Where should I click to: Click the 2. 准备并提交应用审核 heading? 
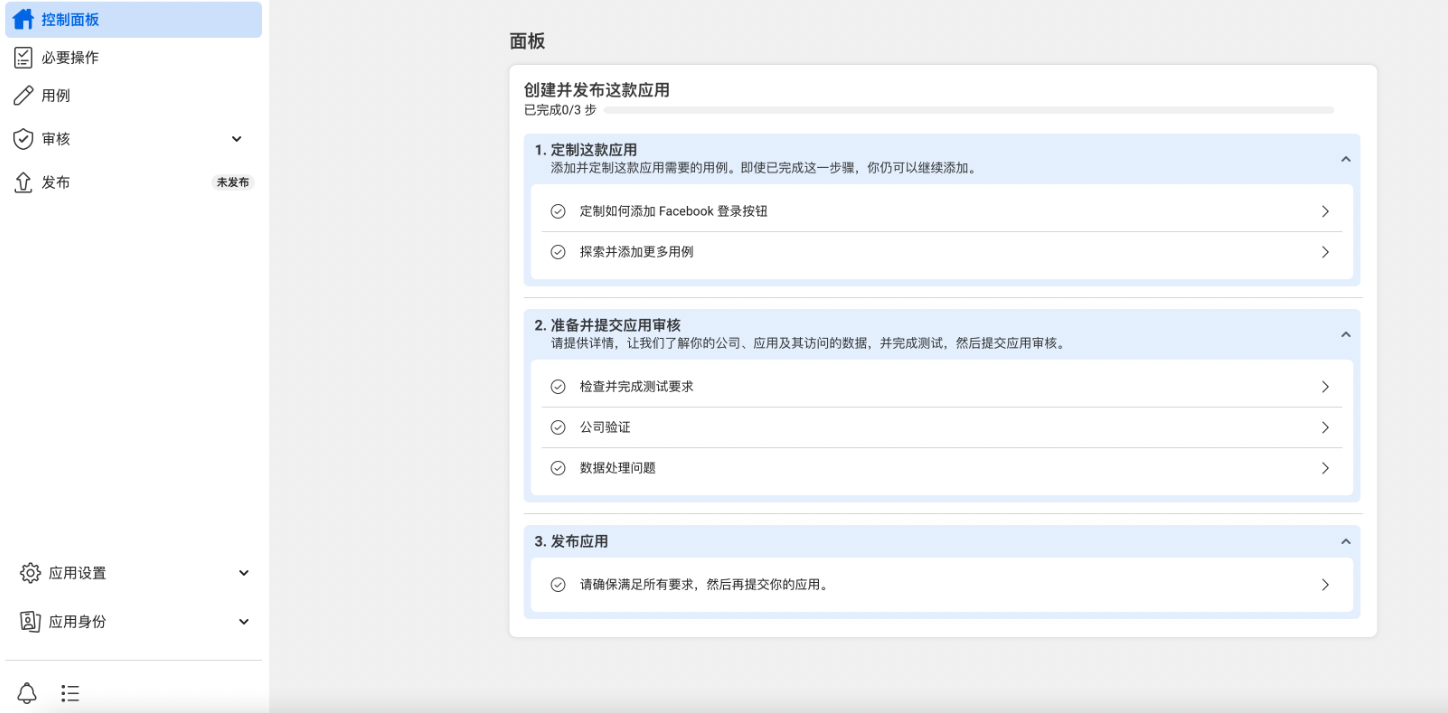coord(607,325)
